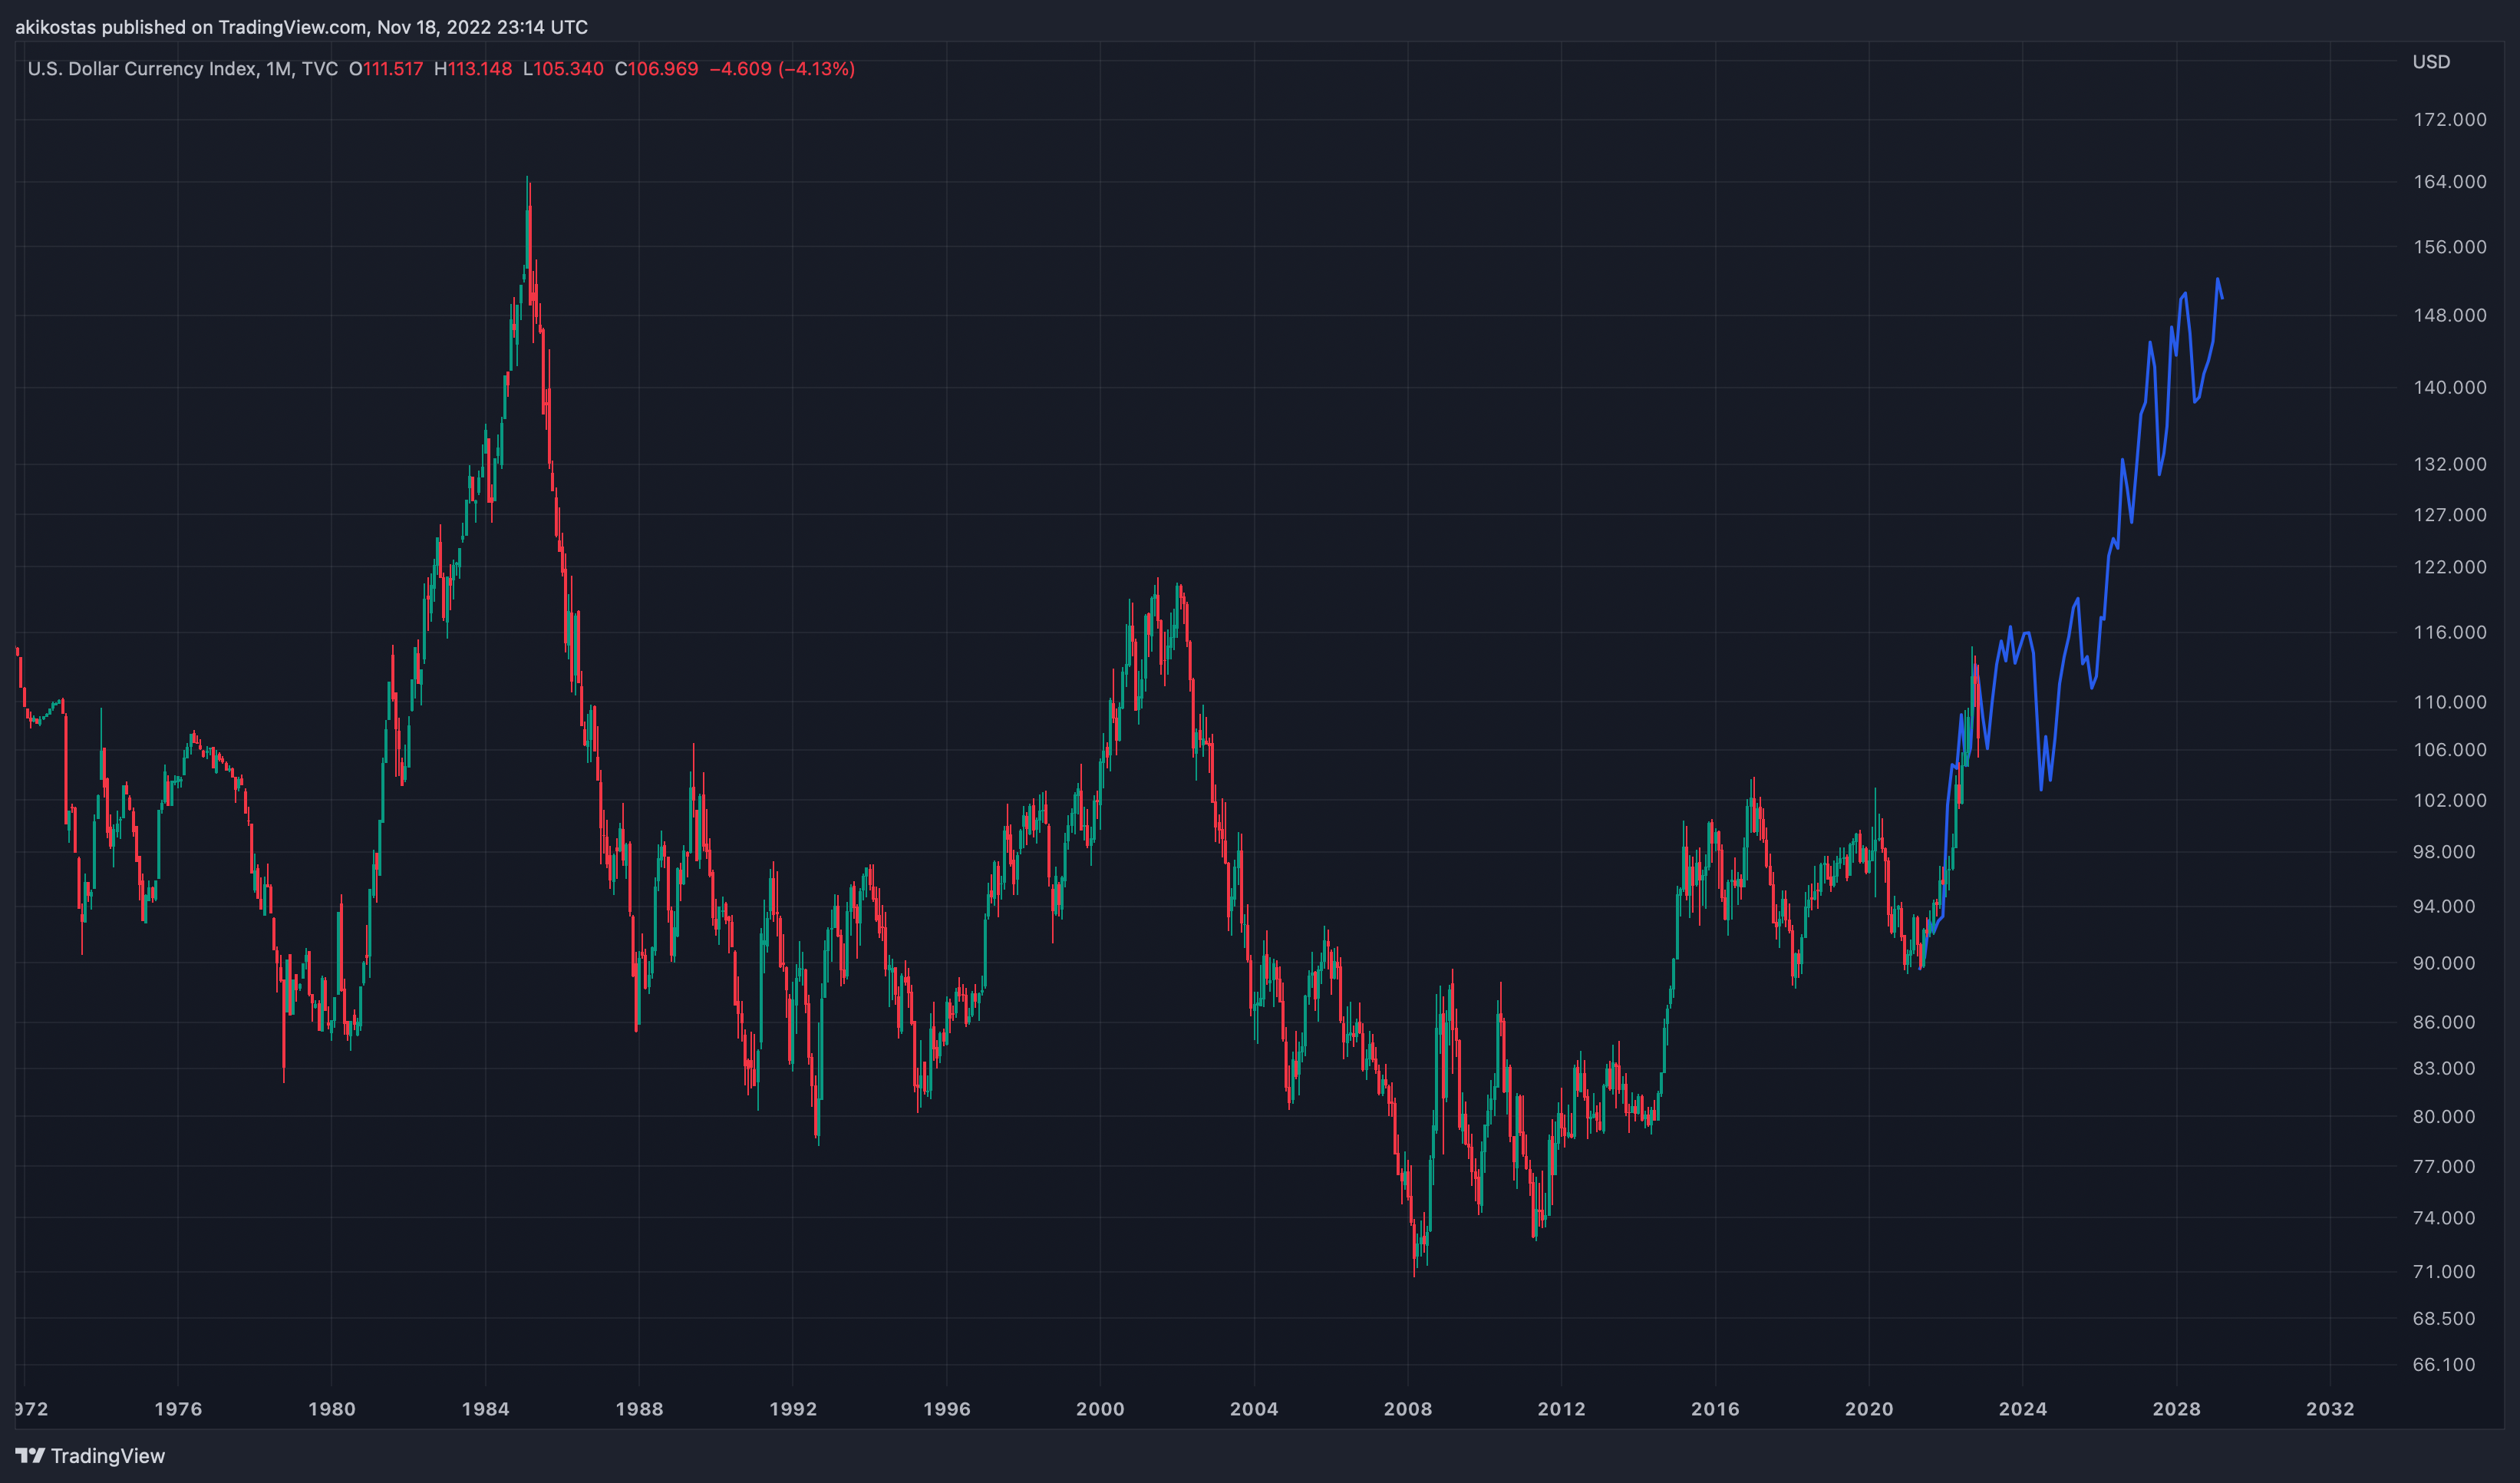This screenshot has width=2520, height=1483.
Task: Click the 2004 time axis label
Action: [1254, 1409]
